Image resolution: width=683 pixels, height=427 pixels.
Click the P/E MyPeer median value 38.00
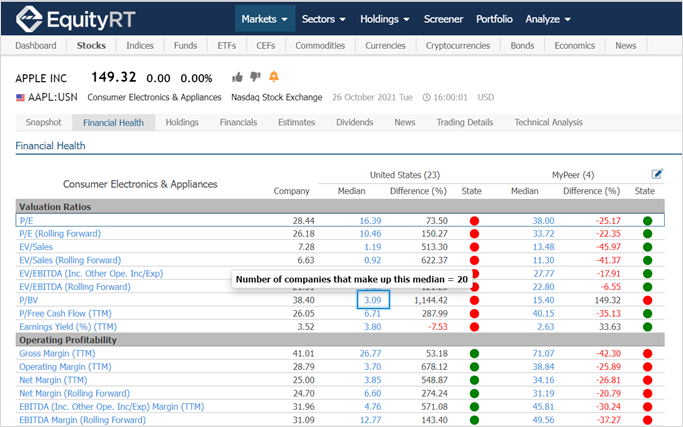[543, 221]
